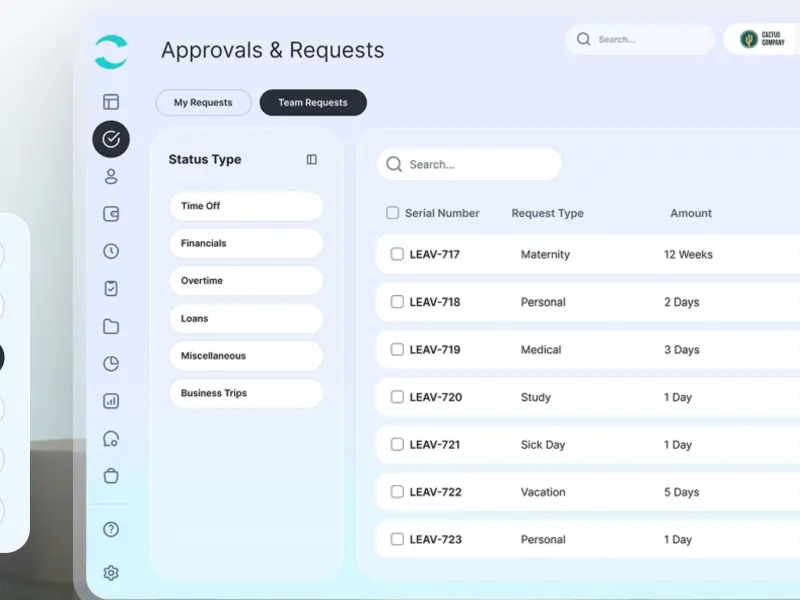The height and width of the screenshot is (600, 800).
Task: Switch to the My Requests tab
Action: [x=203, y=103]
